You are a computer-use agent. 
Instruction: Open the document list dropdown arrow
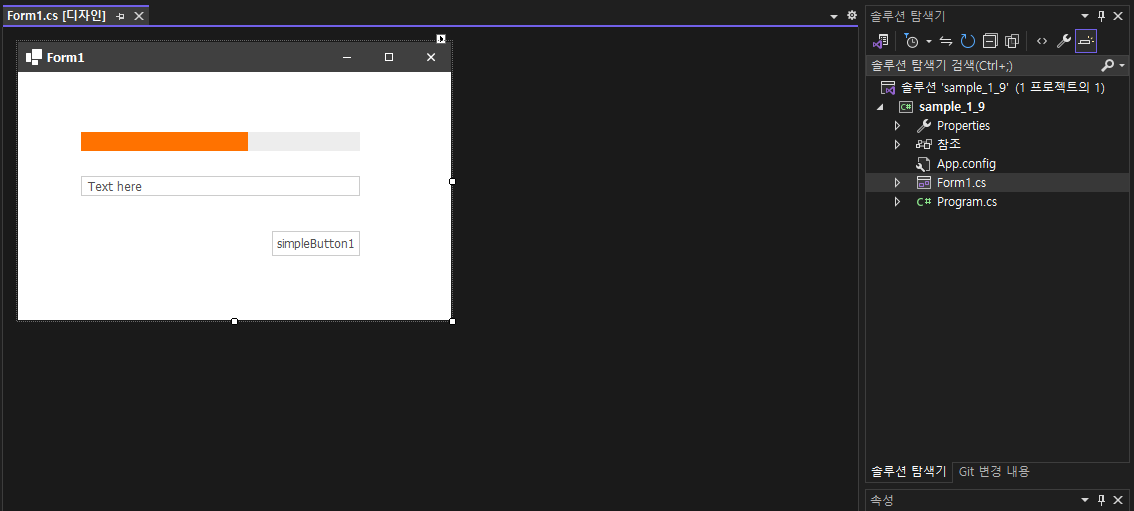coord(834,16)
